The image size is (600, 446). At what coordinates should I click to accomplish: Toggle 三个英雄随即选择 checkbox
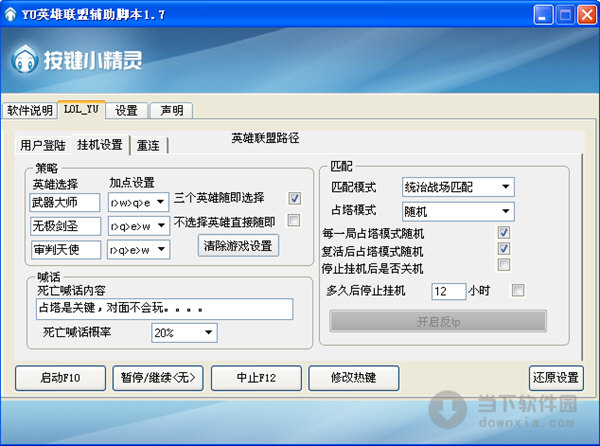pos(294,198)
